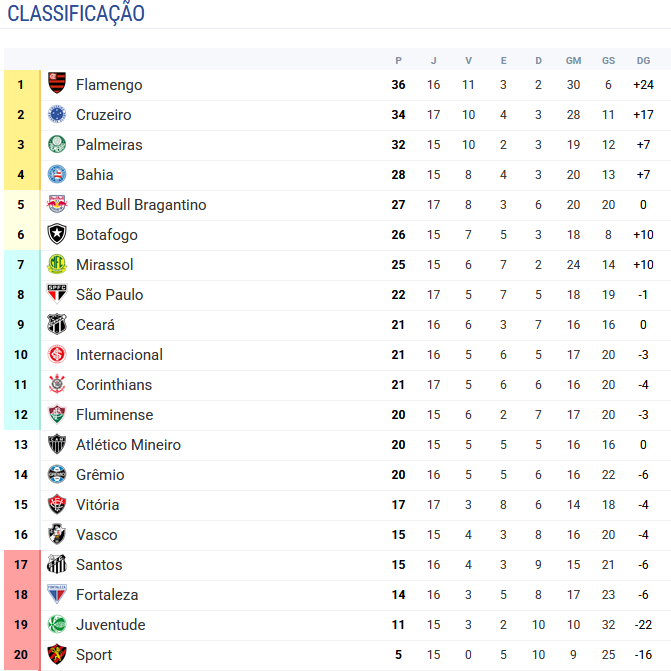Click the Corinthians club crest
Image resolution: width=671 pixels, height=671 pixels.
[57, 384]
